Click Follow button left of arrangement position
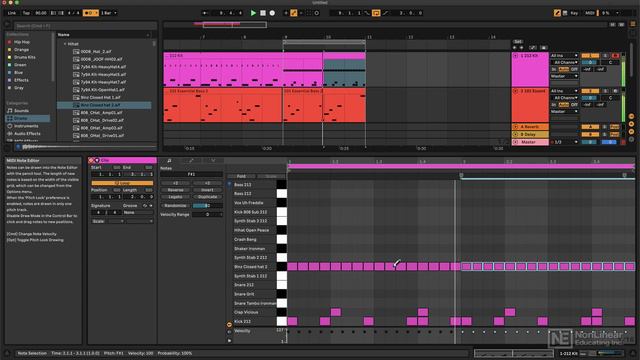640x360 pixels. click(x=205, y=13)
